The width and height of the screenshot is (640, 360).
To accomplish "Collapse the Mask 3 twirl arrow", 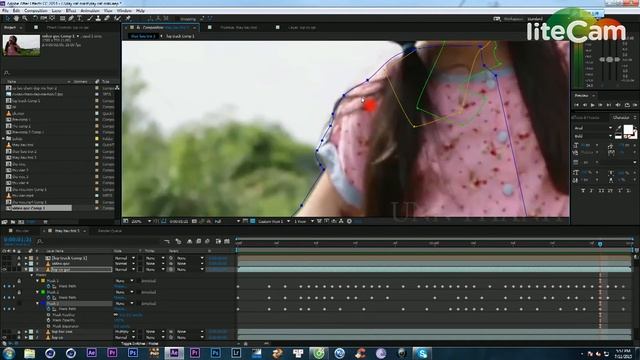I will pos(38,303).
